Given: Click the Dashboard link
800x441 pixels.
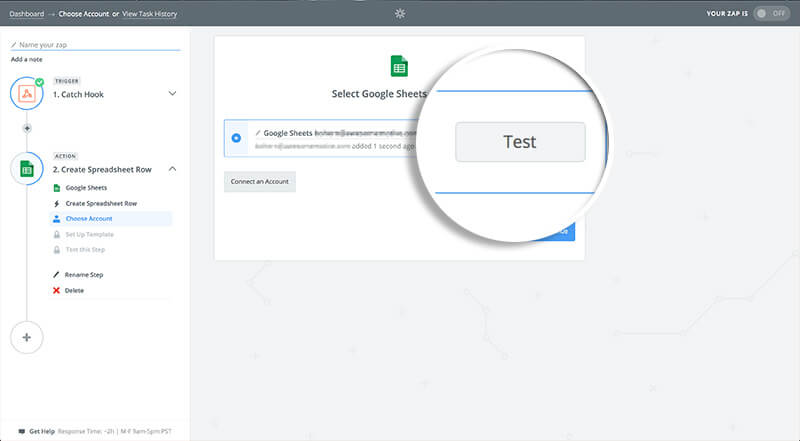Looking at the screenshot, I should pos(27,14).
